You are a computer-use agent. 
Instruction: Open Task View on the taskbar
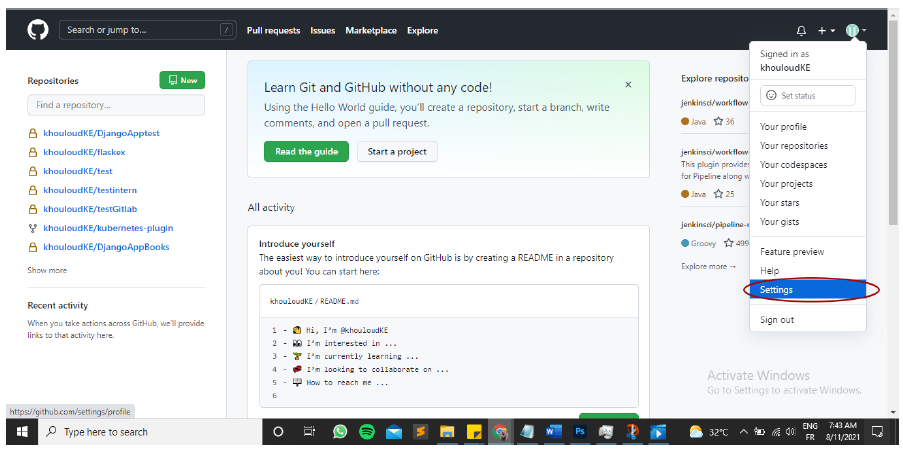click(x=309, y=432)
